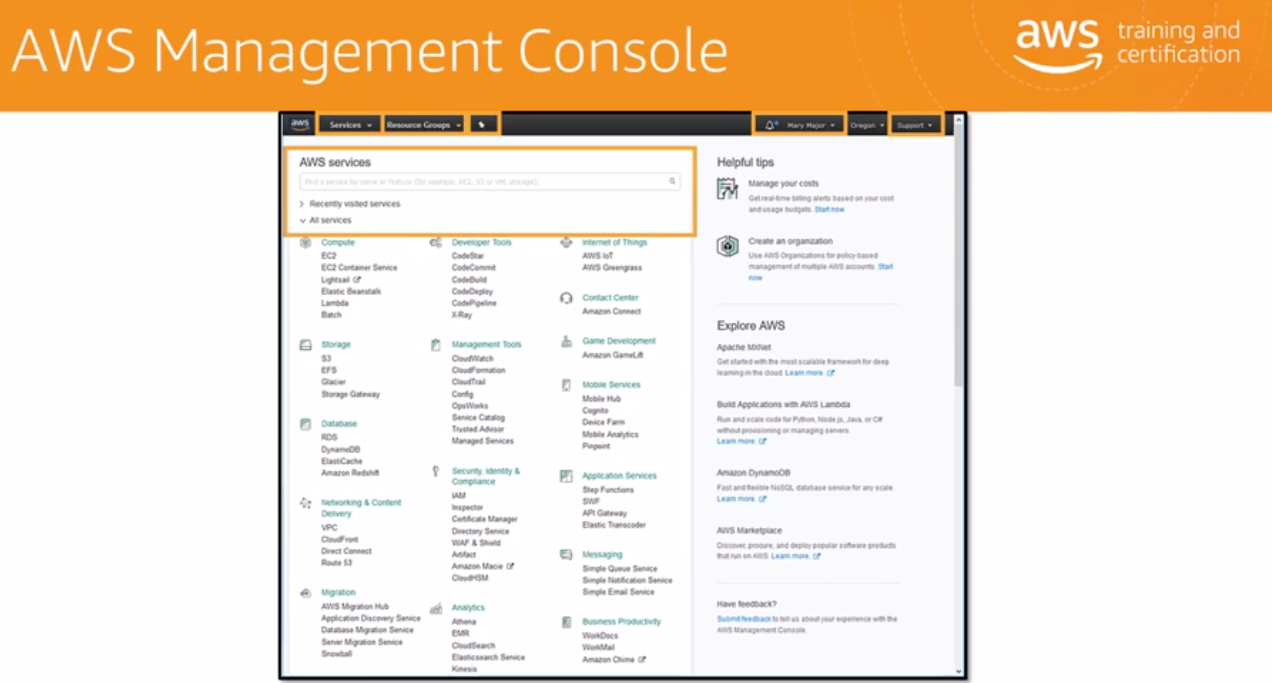Open Cognito under Mobile Services
The width and height of the screenshot is (1272, 683).
596,411
